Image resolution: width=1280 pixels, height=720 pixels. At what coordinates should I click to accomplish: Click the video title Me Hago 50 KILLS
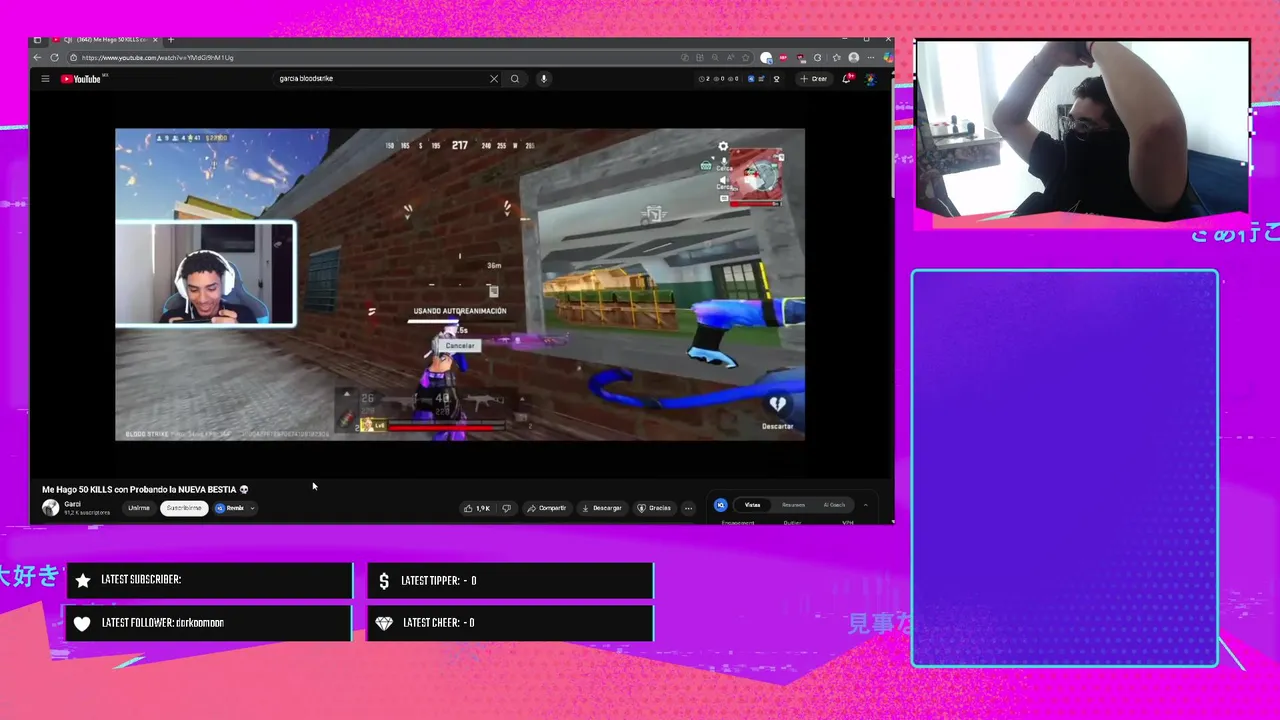point(145,489)
